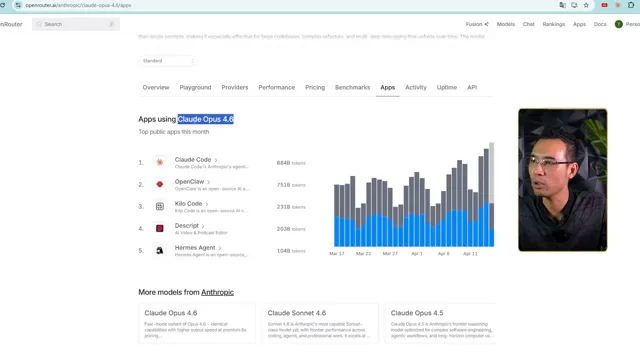Click the presenter webcam video overlay
This screenshot has height=360, width=640.
[x=562, y=180]
